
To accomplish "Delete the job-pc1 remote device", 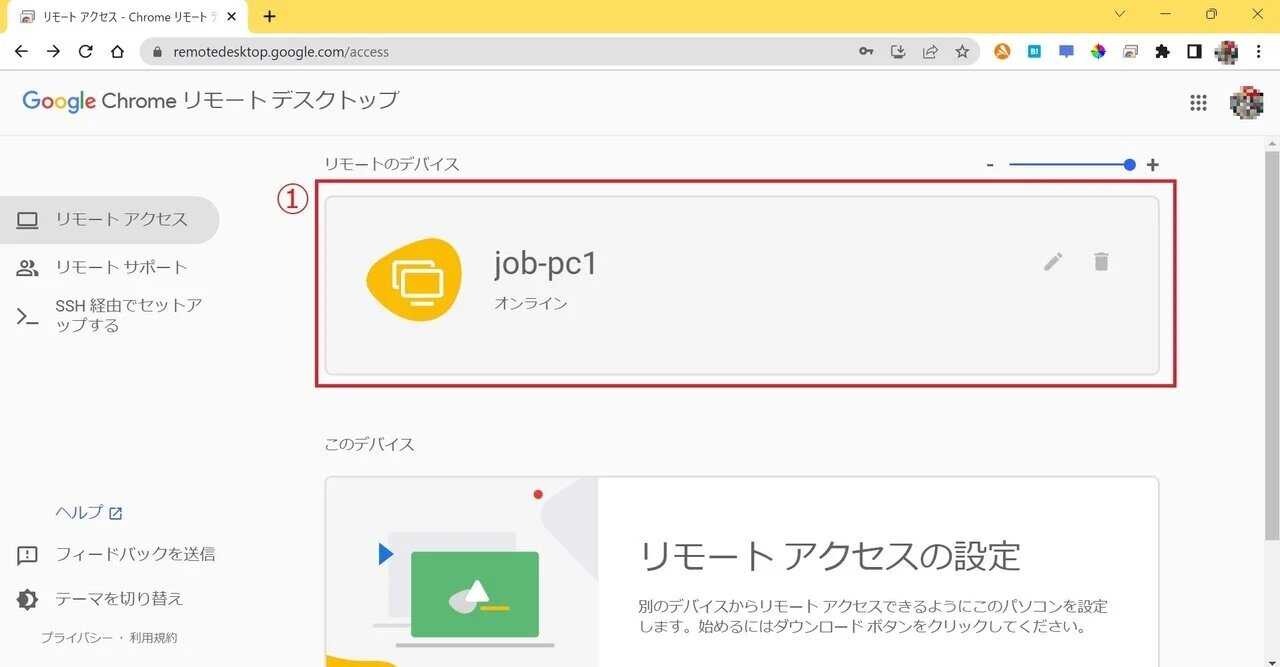I will pyautogui.click(x=1101, y=262).
